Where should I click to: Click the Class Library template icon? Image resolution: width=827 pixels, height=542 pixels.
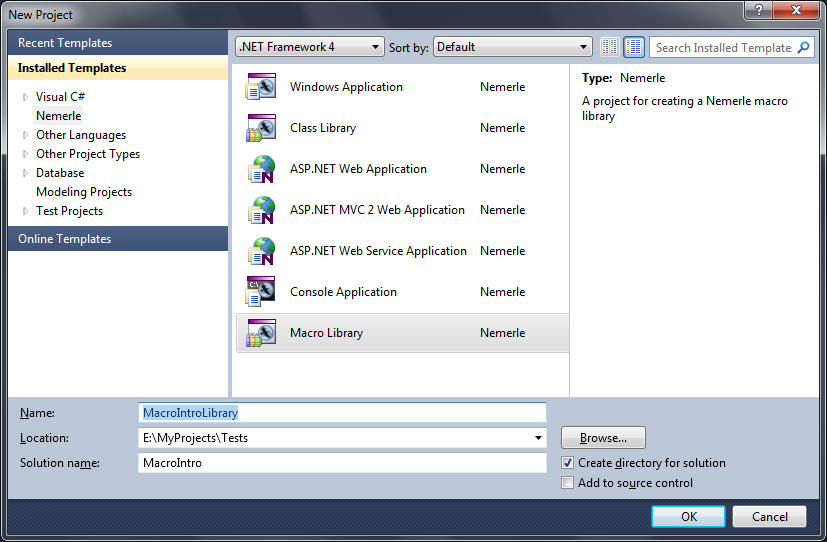260,128
